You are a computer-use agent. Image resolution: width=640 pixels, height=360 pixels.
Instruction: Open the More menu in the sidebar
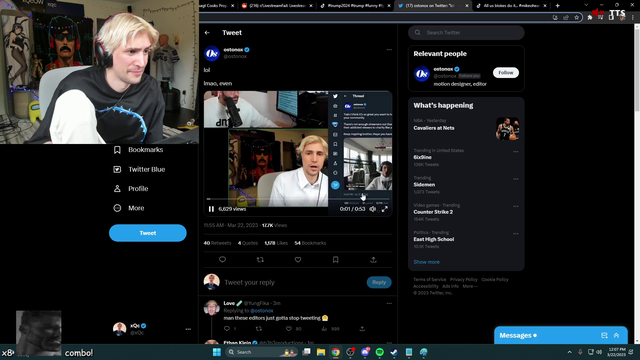[x=129, y=208]
